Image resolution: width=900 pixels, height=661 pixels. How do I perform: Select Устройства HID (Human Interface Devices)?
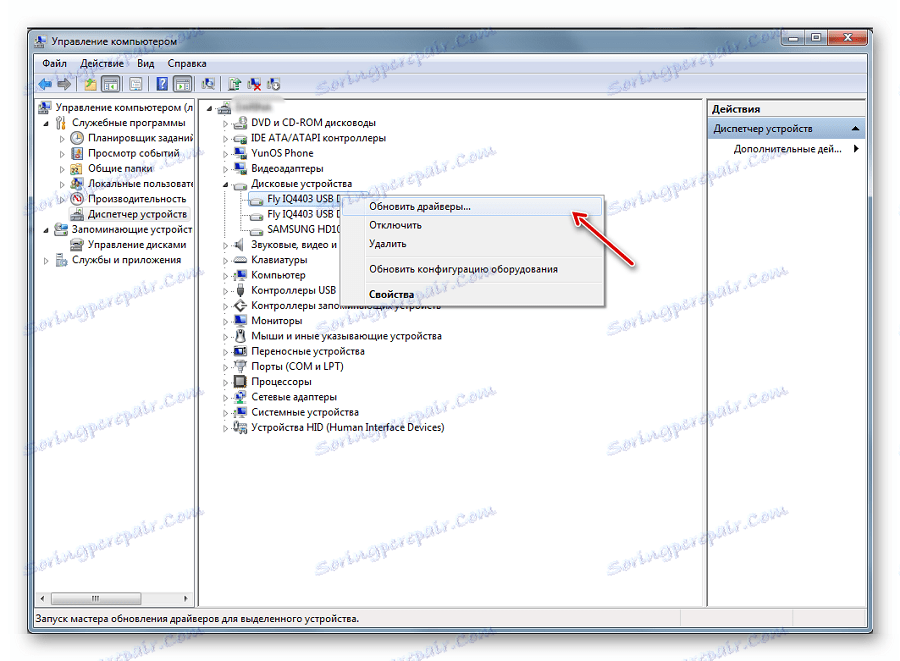(x=347, y=427)
